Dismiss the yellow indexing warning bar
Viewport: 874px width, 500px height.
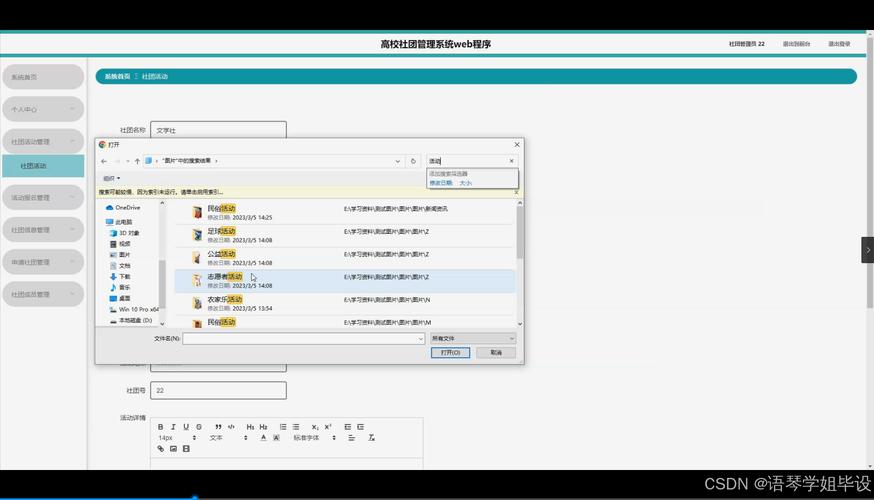pyautogui.click(x=516, y=192)
